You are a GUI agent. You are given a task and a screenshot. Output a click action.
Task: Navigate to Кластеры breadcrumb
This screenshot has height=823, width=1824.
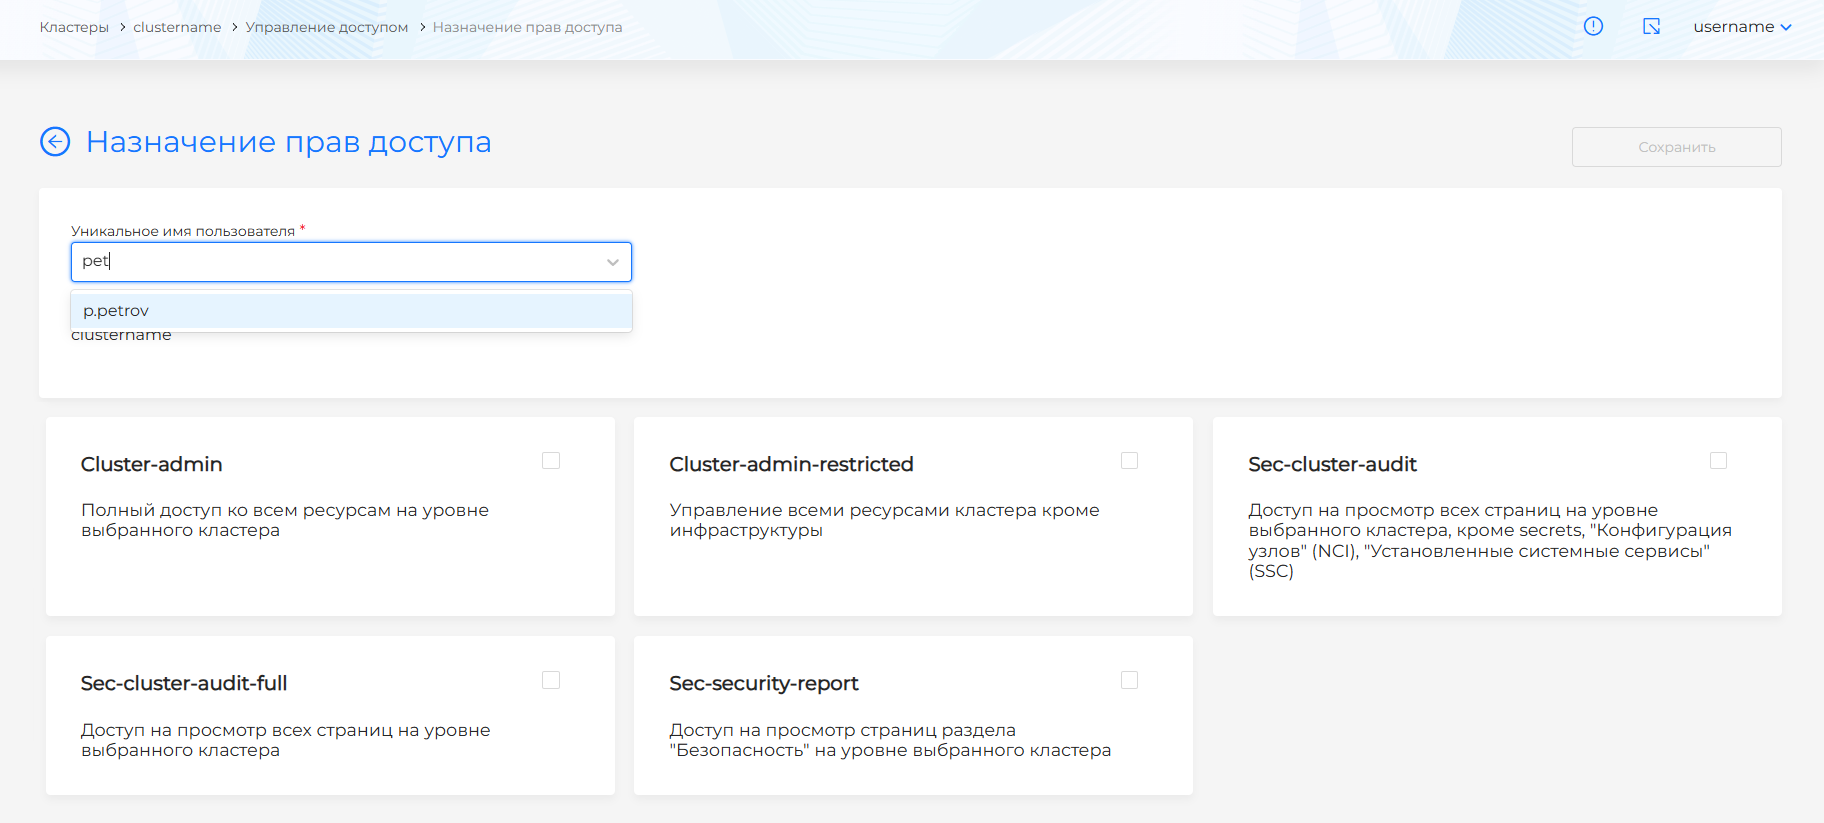74,27
